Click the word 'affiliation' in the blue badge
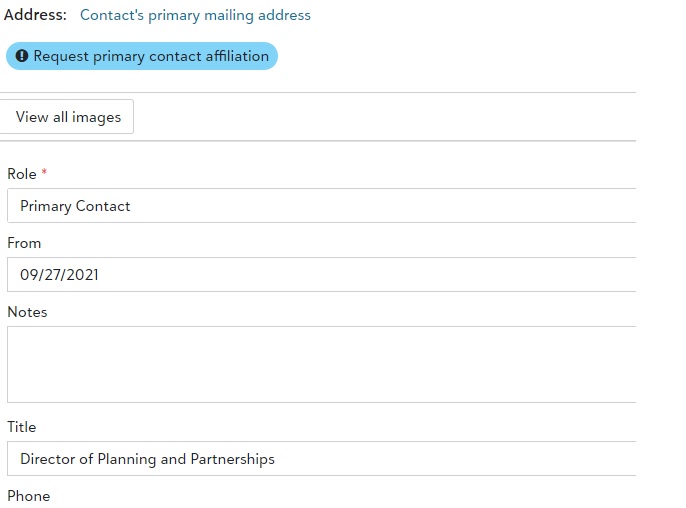Viewport: 686px width, 508px height. point(233,57)
